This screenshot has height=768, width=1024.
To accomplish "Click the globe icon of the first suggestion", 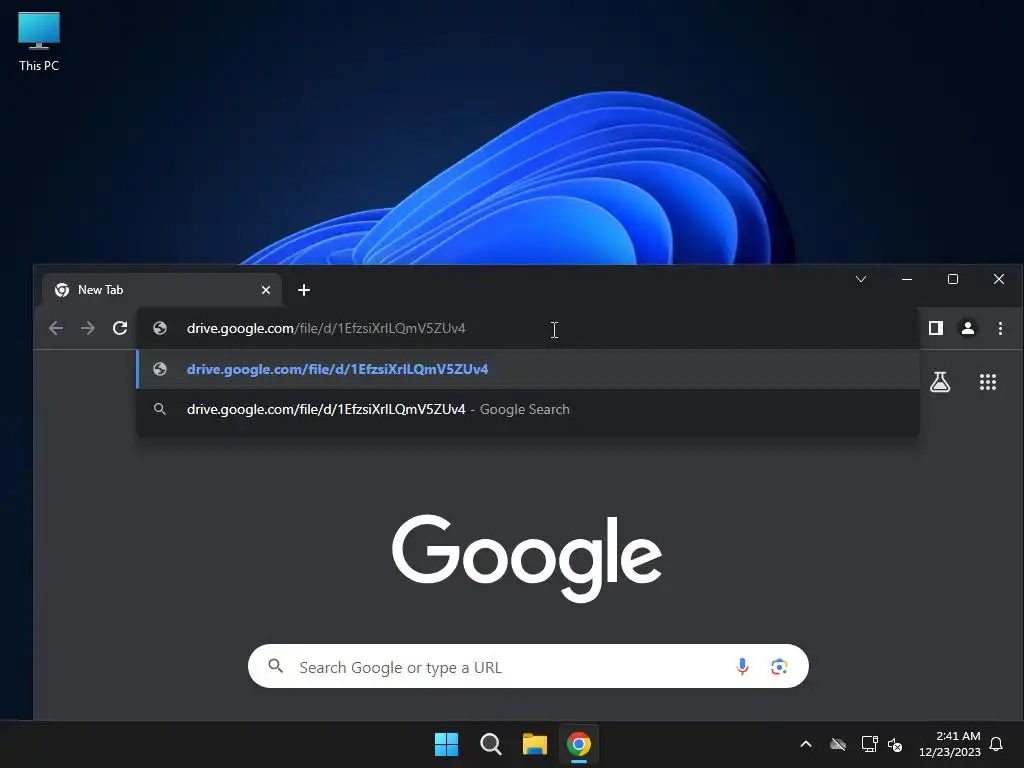I will [x=160, y=369].
